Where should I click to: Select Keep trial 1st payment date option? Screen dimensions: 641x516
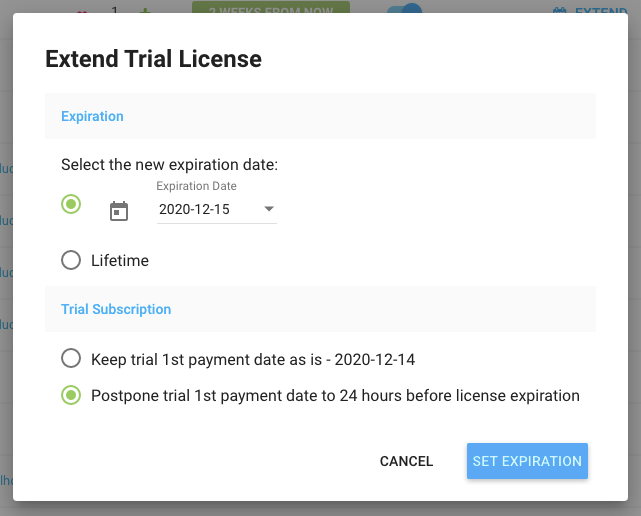[71, 358]
